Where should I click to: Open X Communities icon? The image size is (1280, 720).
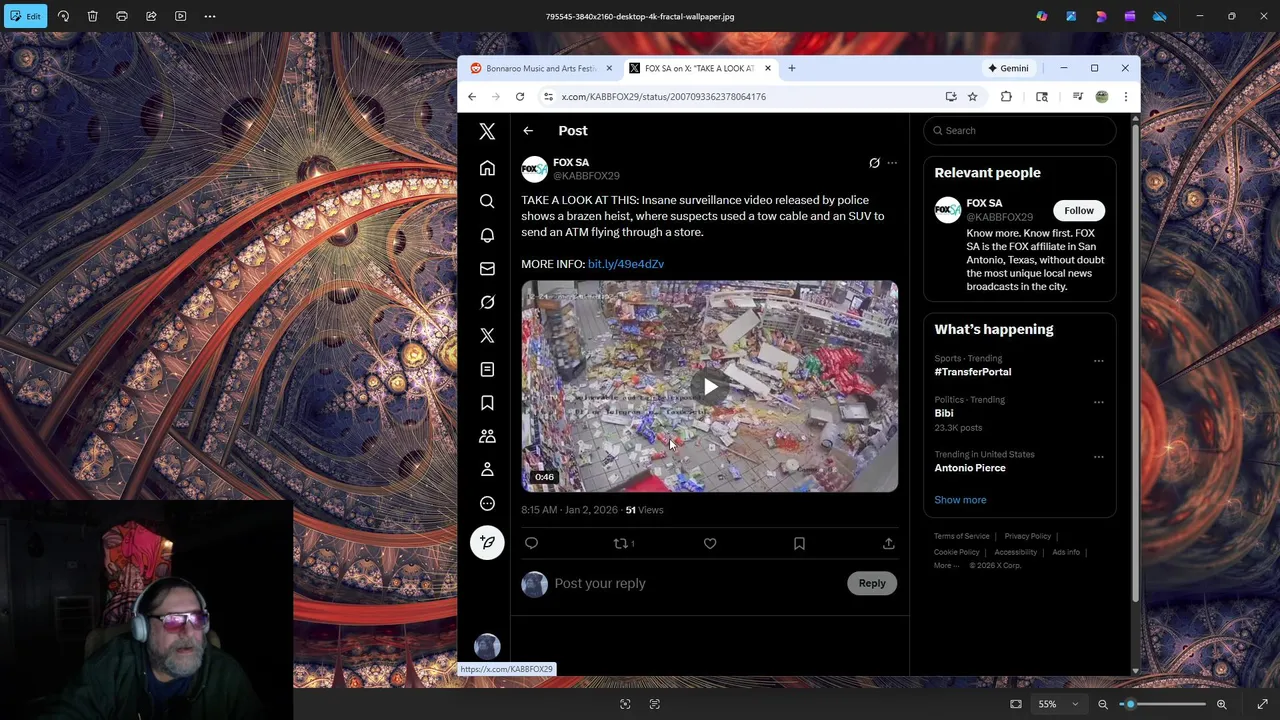coord(487,436)
